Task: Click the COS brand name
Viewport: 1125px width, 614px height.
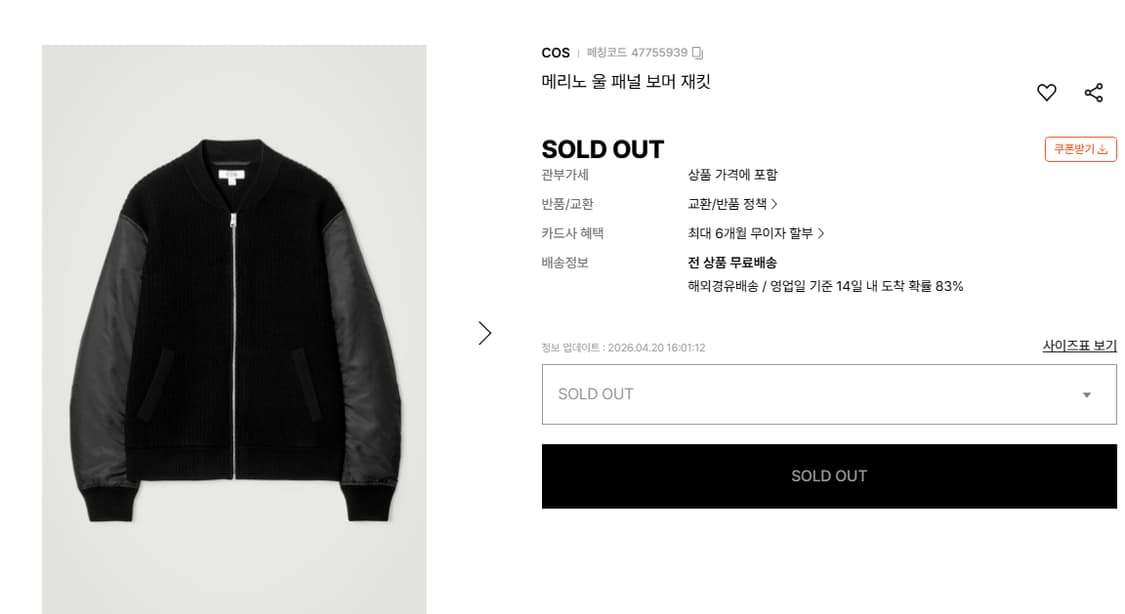Action: 555,52
